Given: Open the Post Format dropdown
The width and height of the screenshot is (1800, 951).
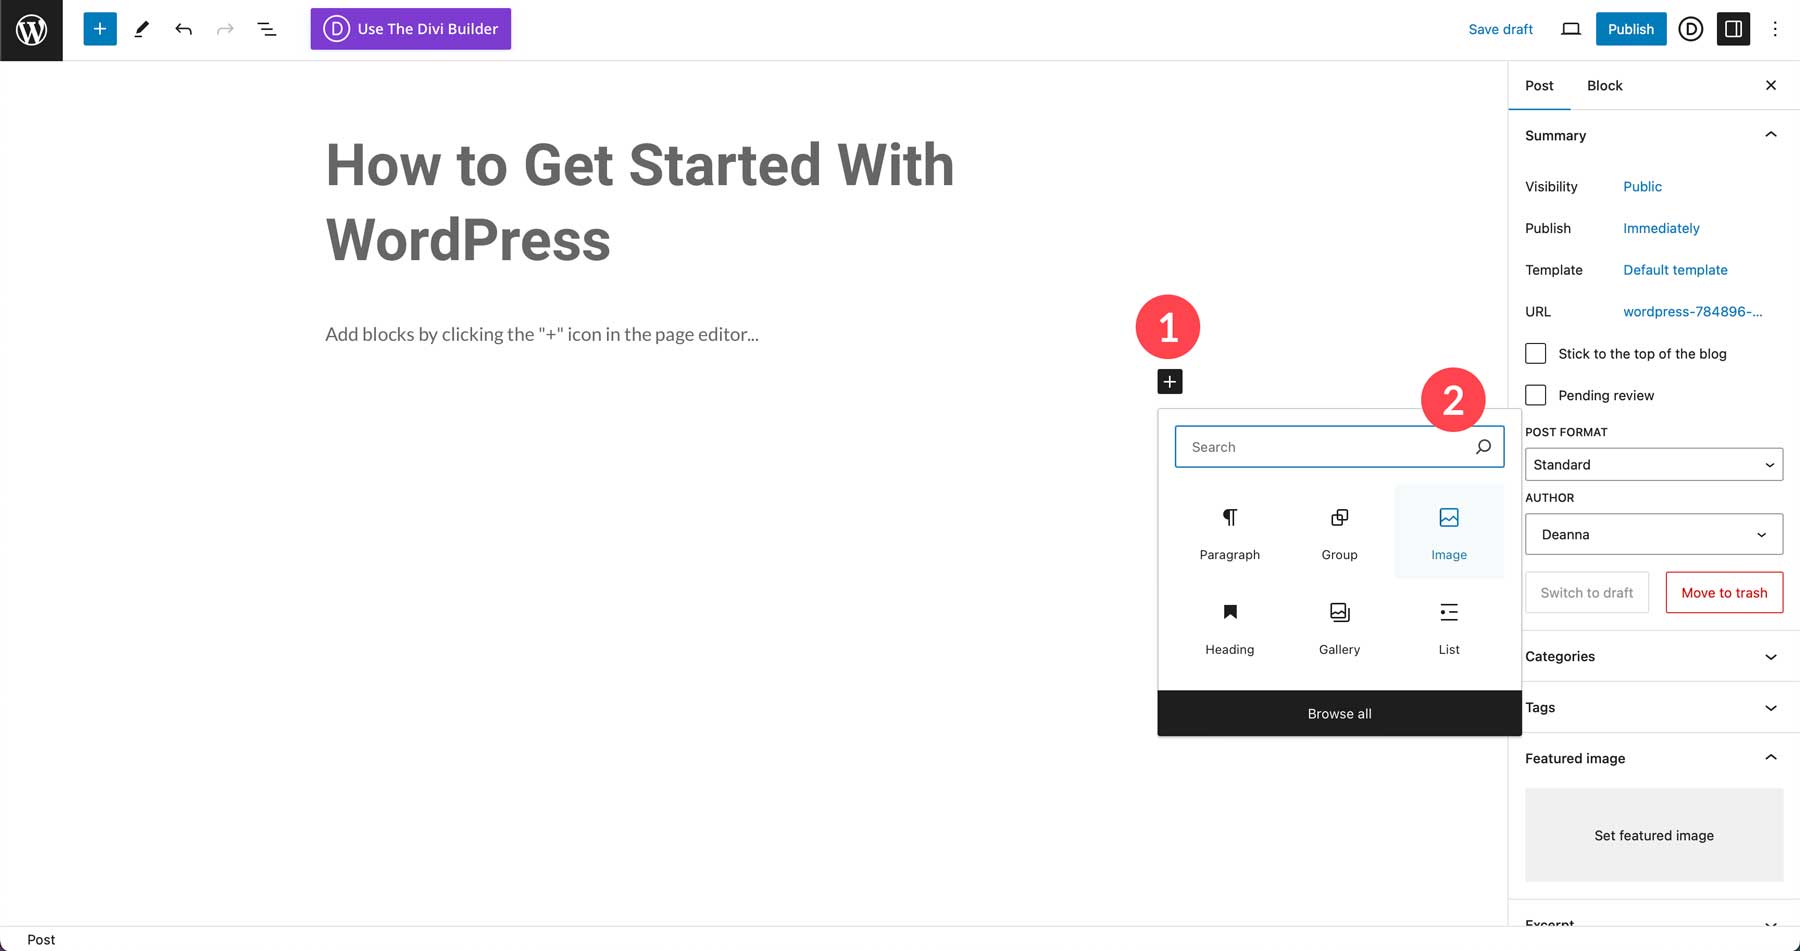Looking at the screenshot, I should pos(1653,465).
